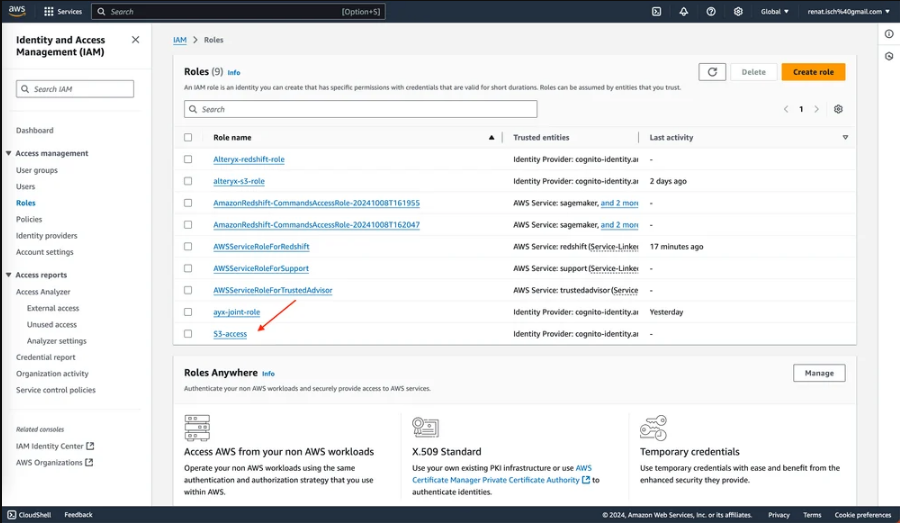Click the X.509 Standard certificate icon
Viewport: 900px width, 523px height.
coord(425,428)
